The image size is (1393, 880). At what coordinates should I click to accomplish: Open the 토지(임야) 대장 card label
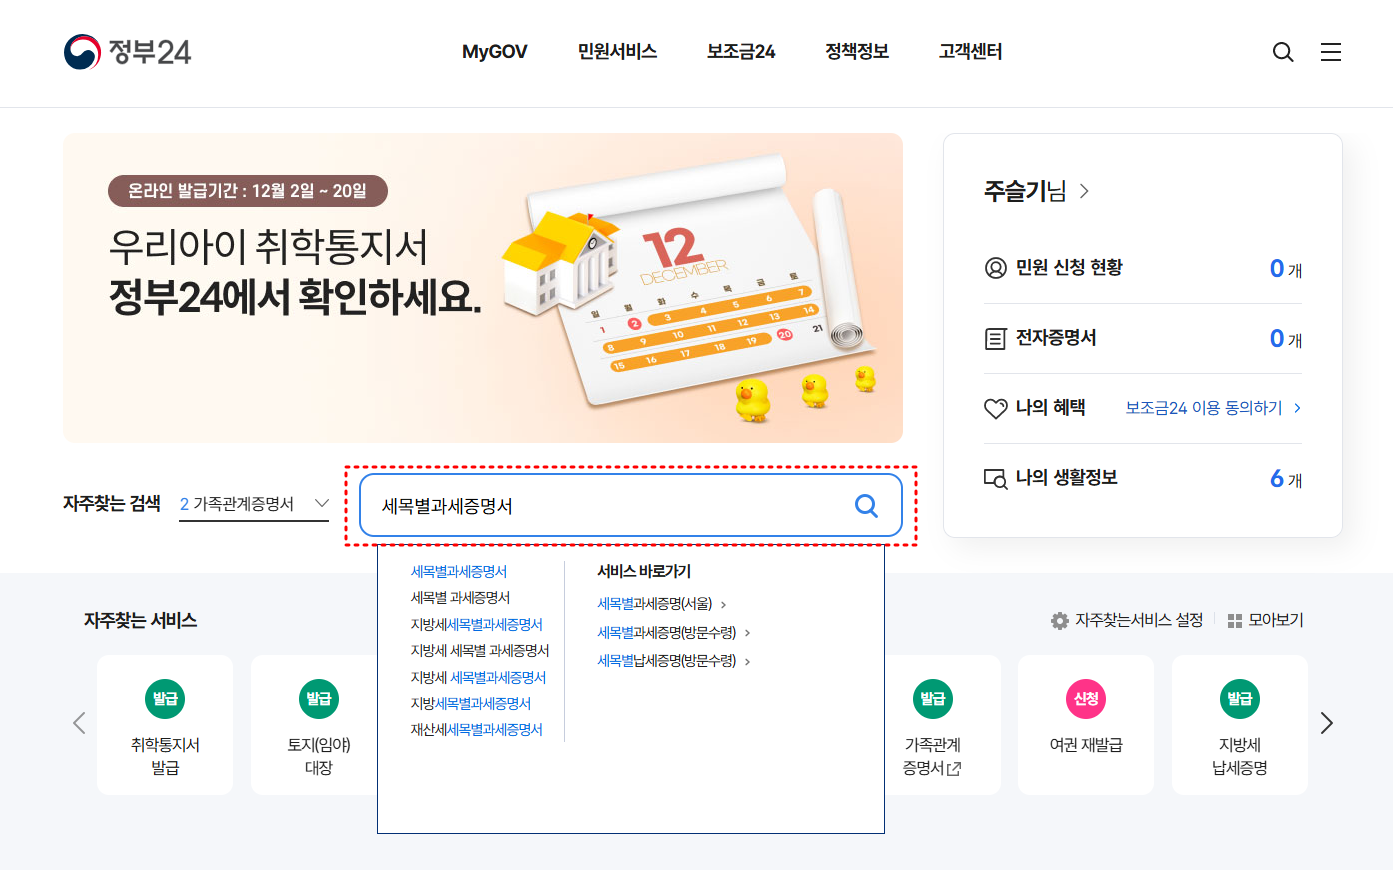coord(319,757)
